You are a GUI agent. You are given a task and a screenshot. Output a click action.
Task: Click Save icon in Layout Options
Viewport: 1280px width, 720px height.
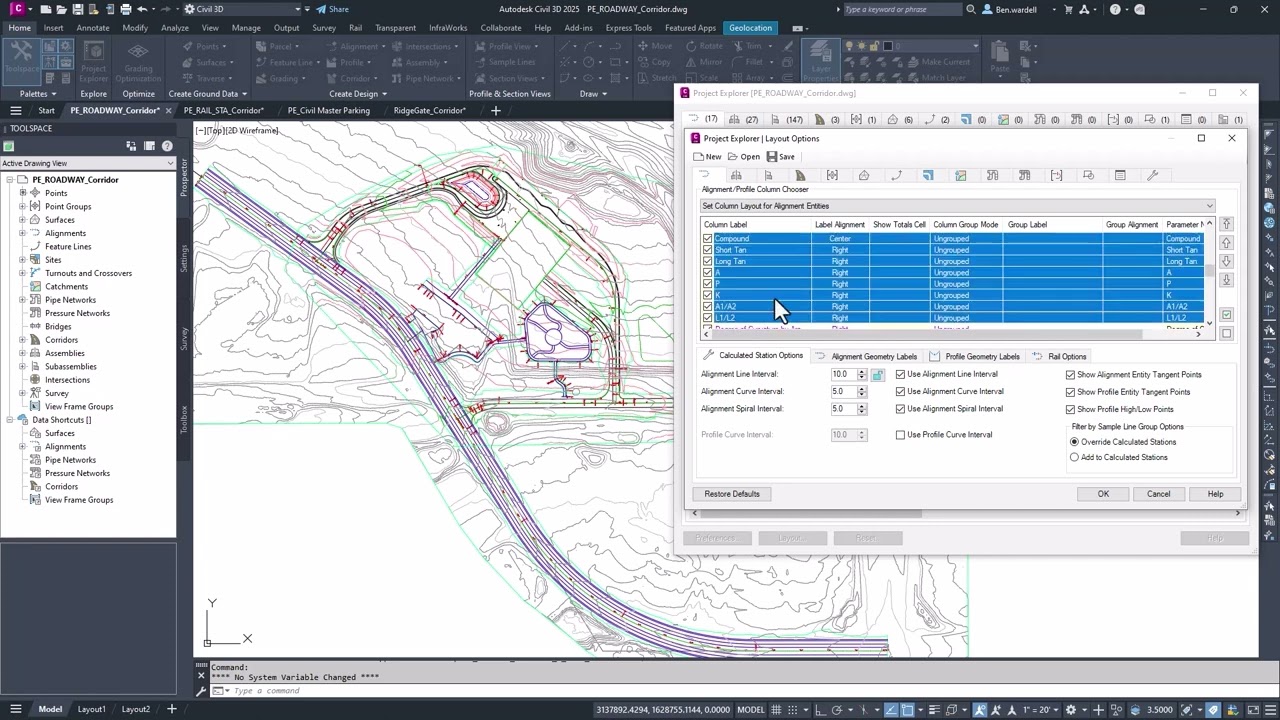click(x=781, y=157)
